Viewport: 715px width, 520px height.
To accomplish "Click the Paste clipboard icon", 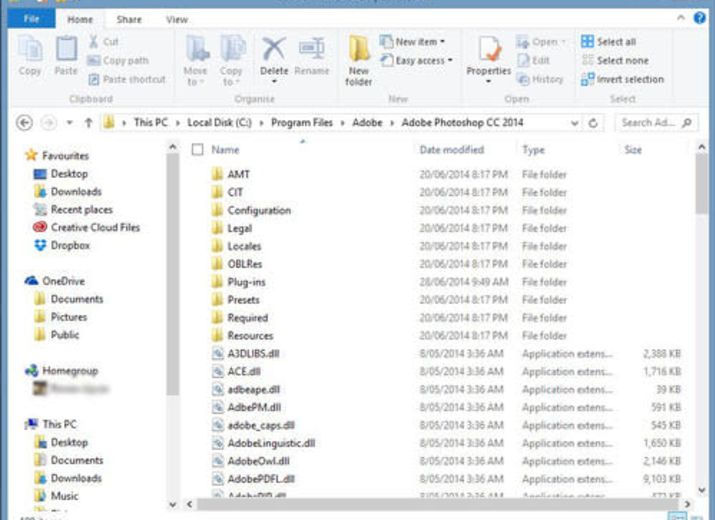I will tap(67, 49).
